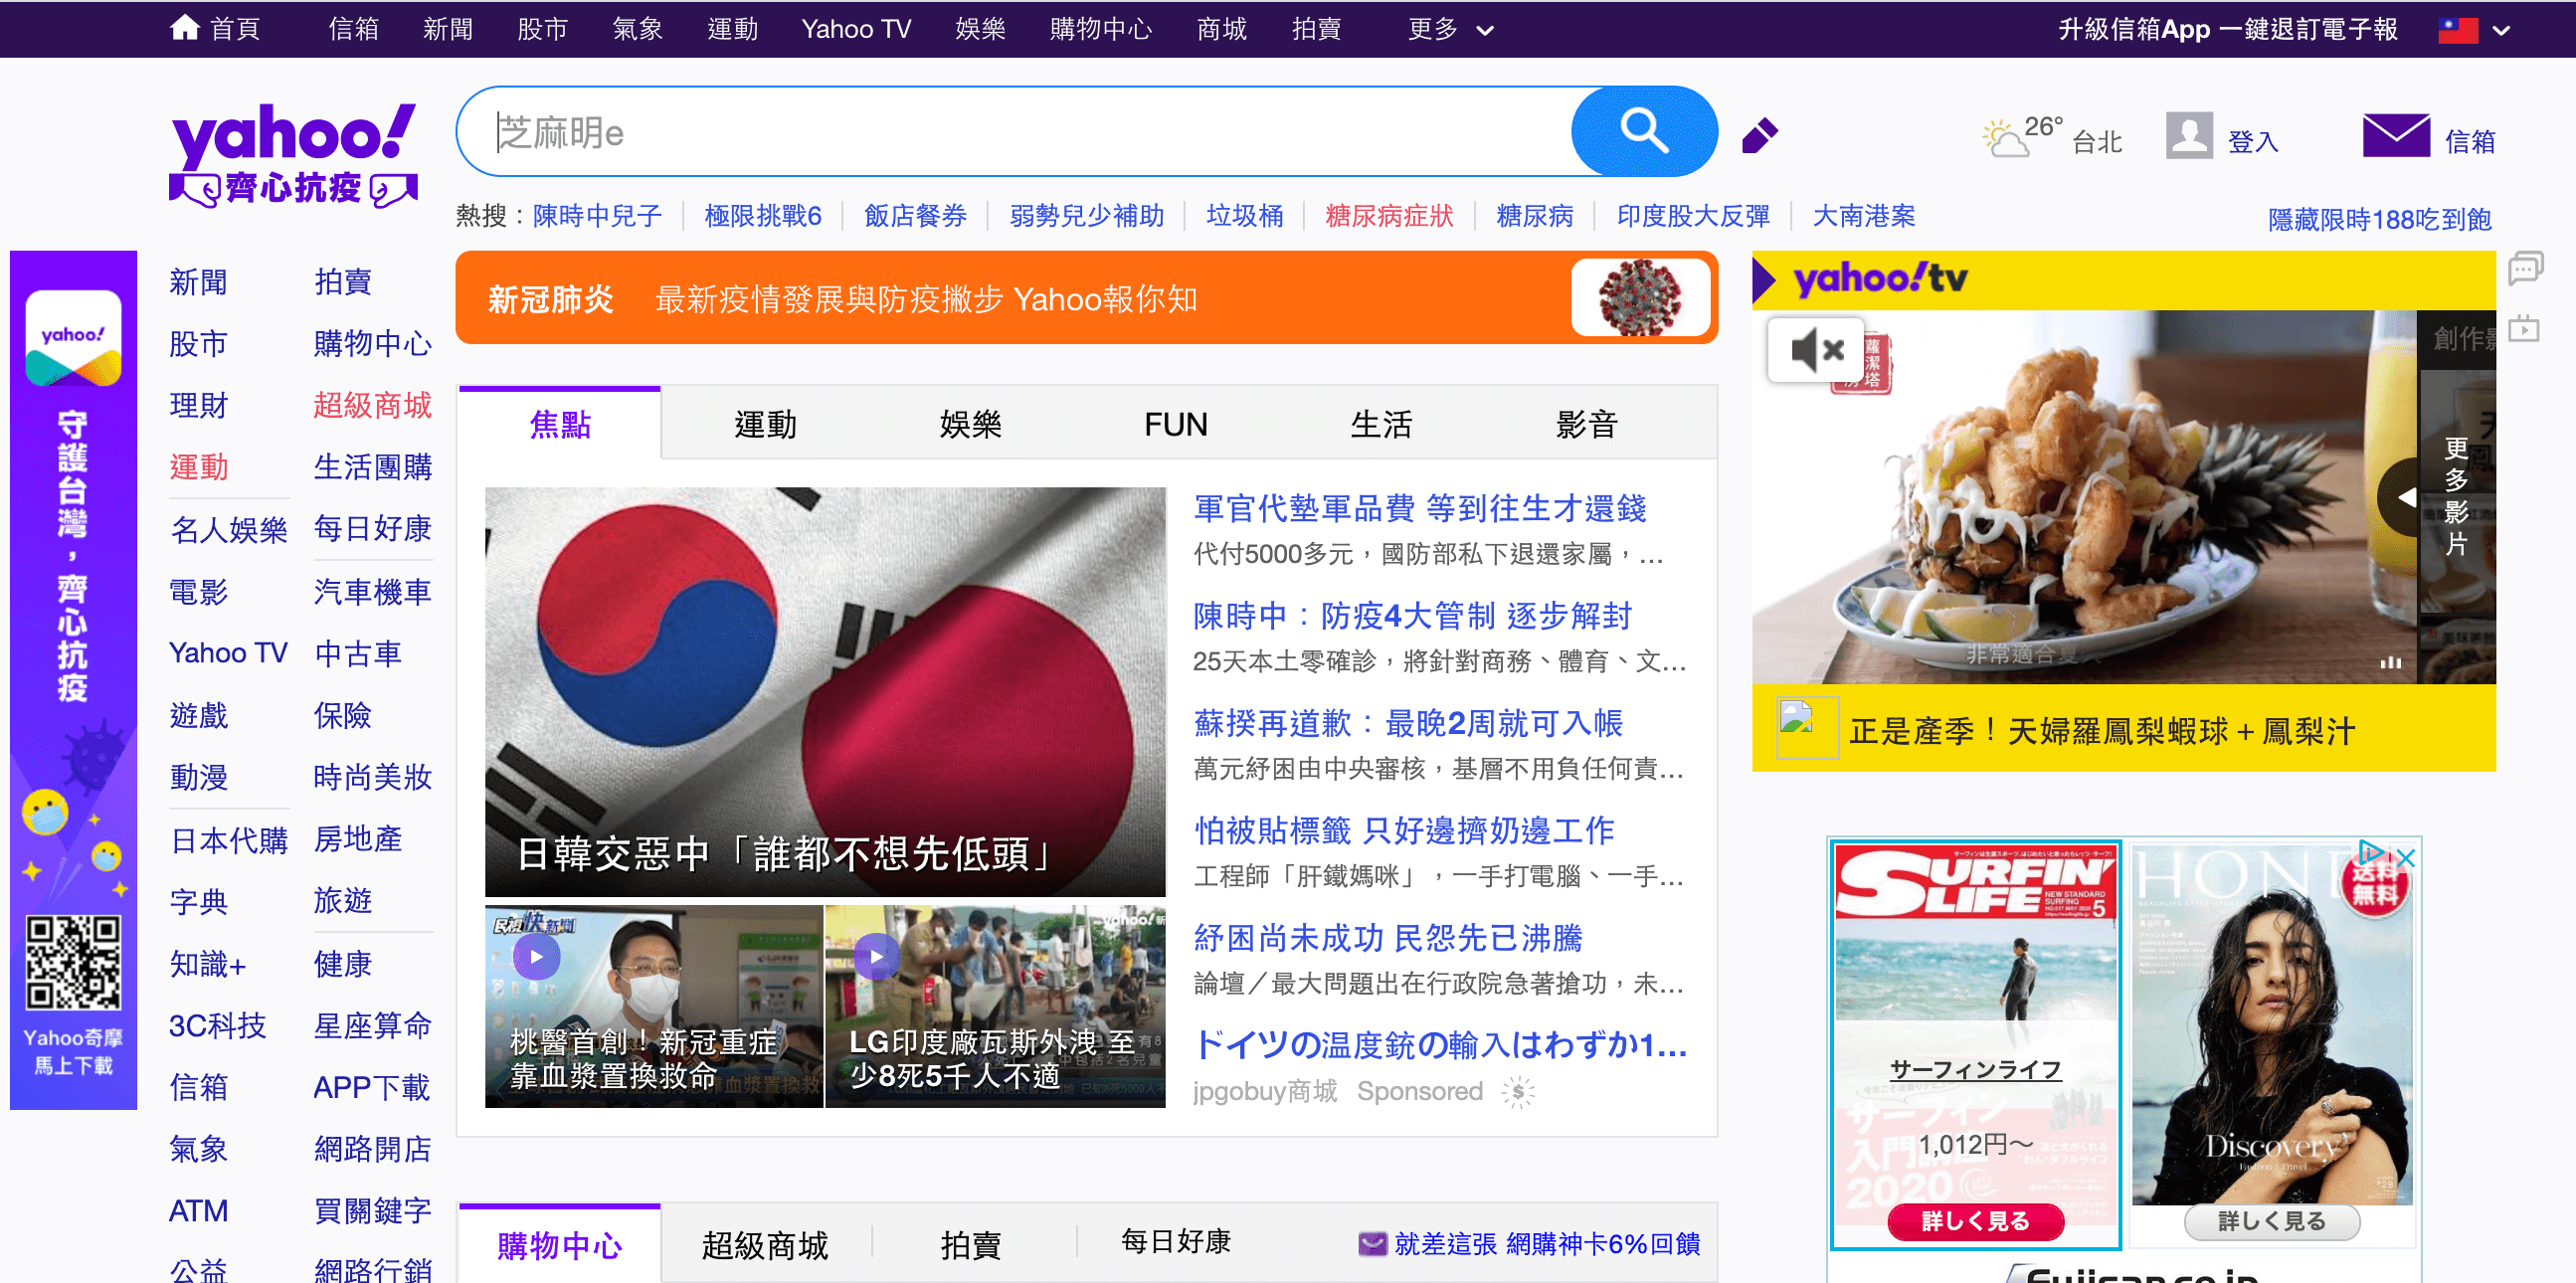The image size is (2576, 1283).
Task: Open 蘇揆再道歉 headline
Action: click(1408, 722)
